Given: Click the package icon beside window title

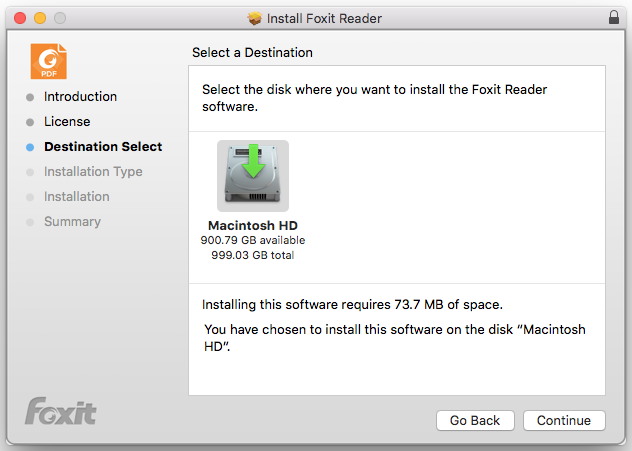Looking at the screenshot, I should point(255,18).
